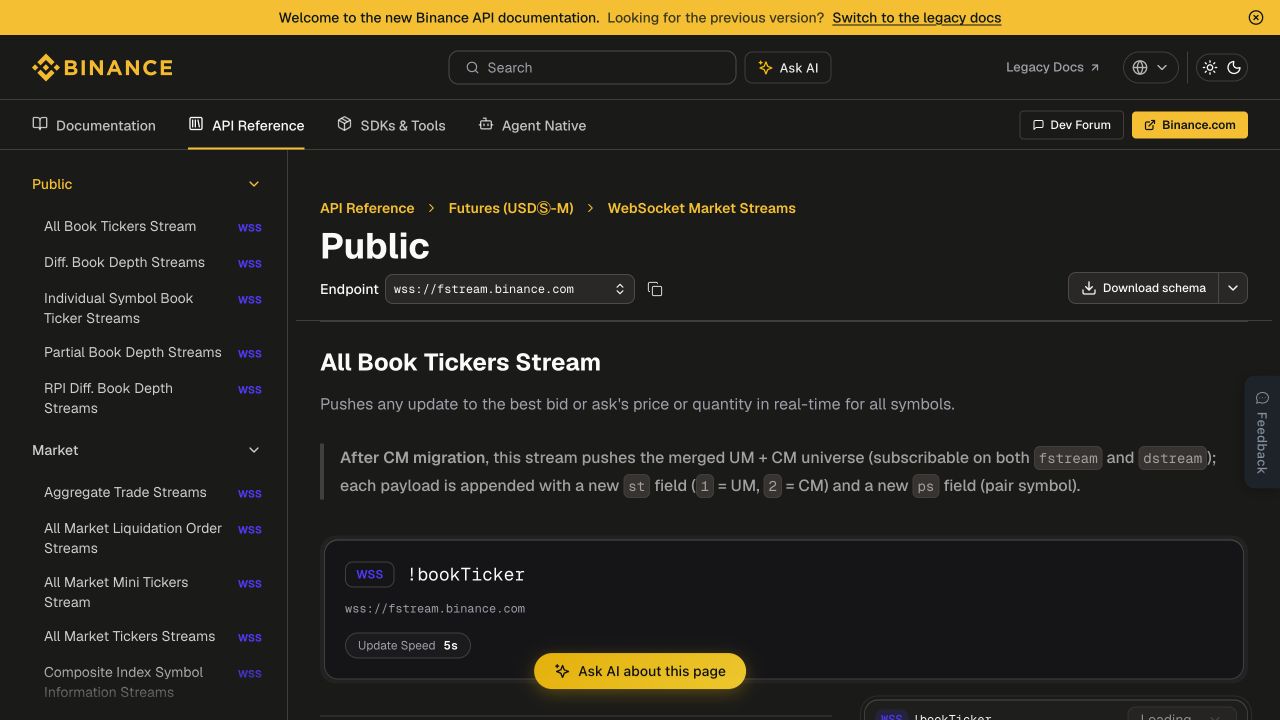The width and height of the screenshot is (1280, 720).
Task: Go to Binance.com button
Action: [x=1189, y=125]
